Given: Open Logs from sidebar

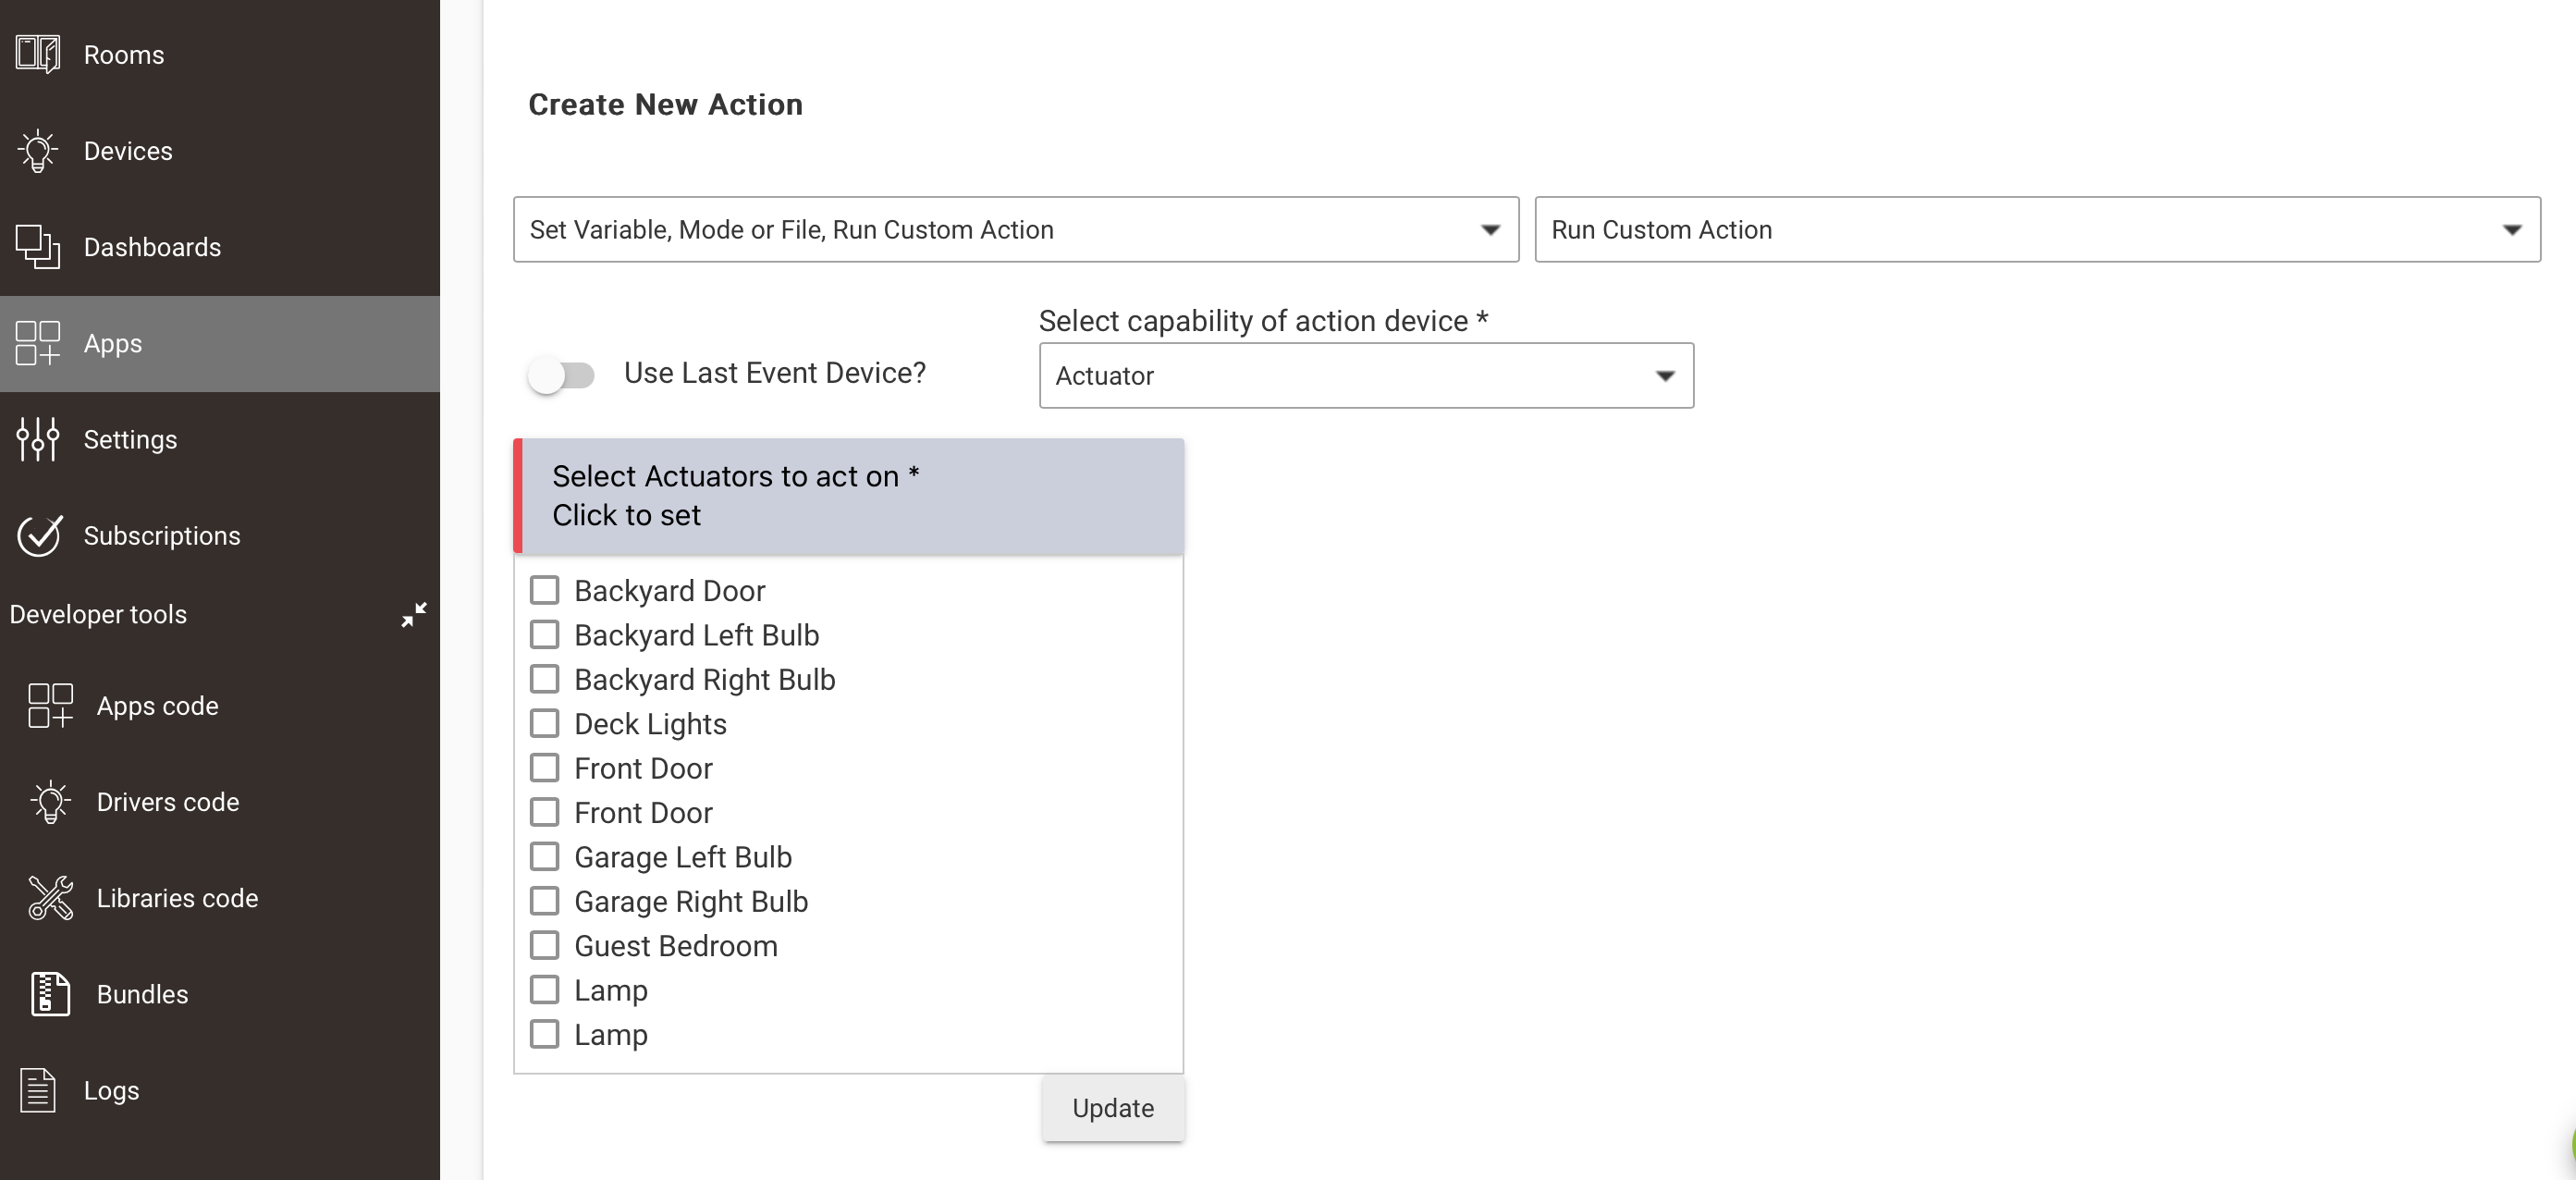Looking at the screenshot, I should [x=220, y=1090].
